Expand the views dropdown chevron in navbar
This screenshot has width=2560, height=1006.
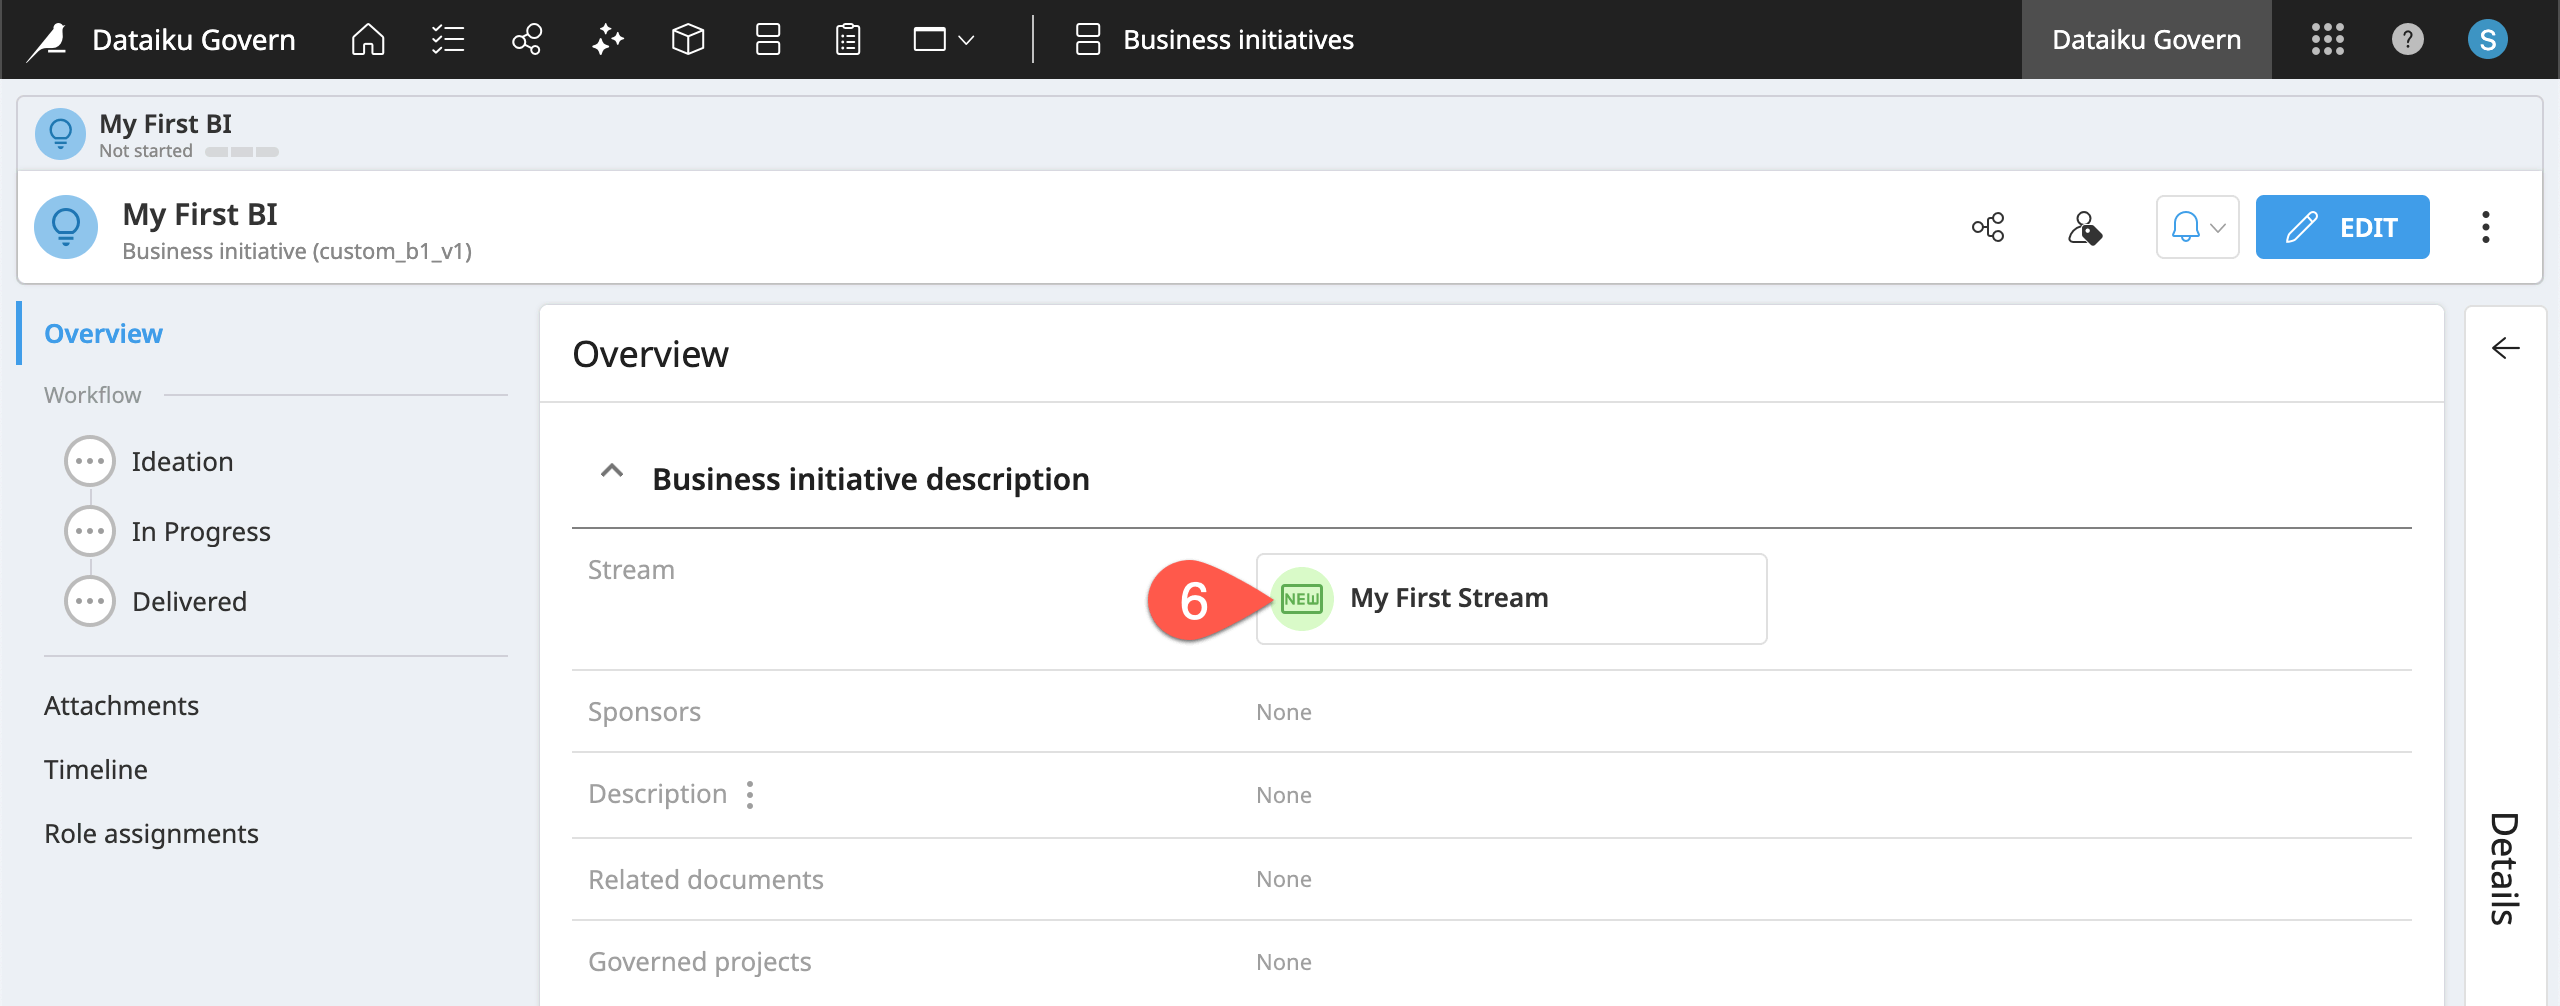[x=964, y=39]
